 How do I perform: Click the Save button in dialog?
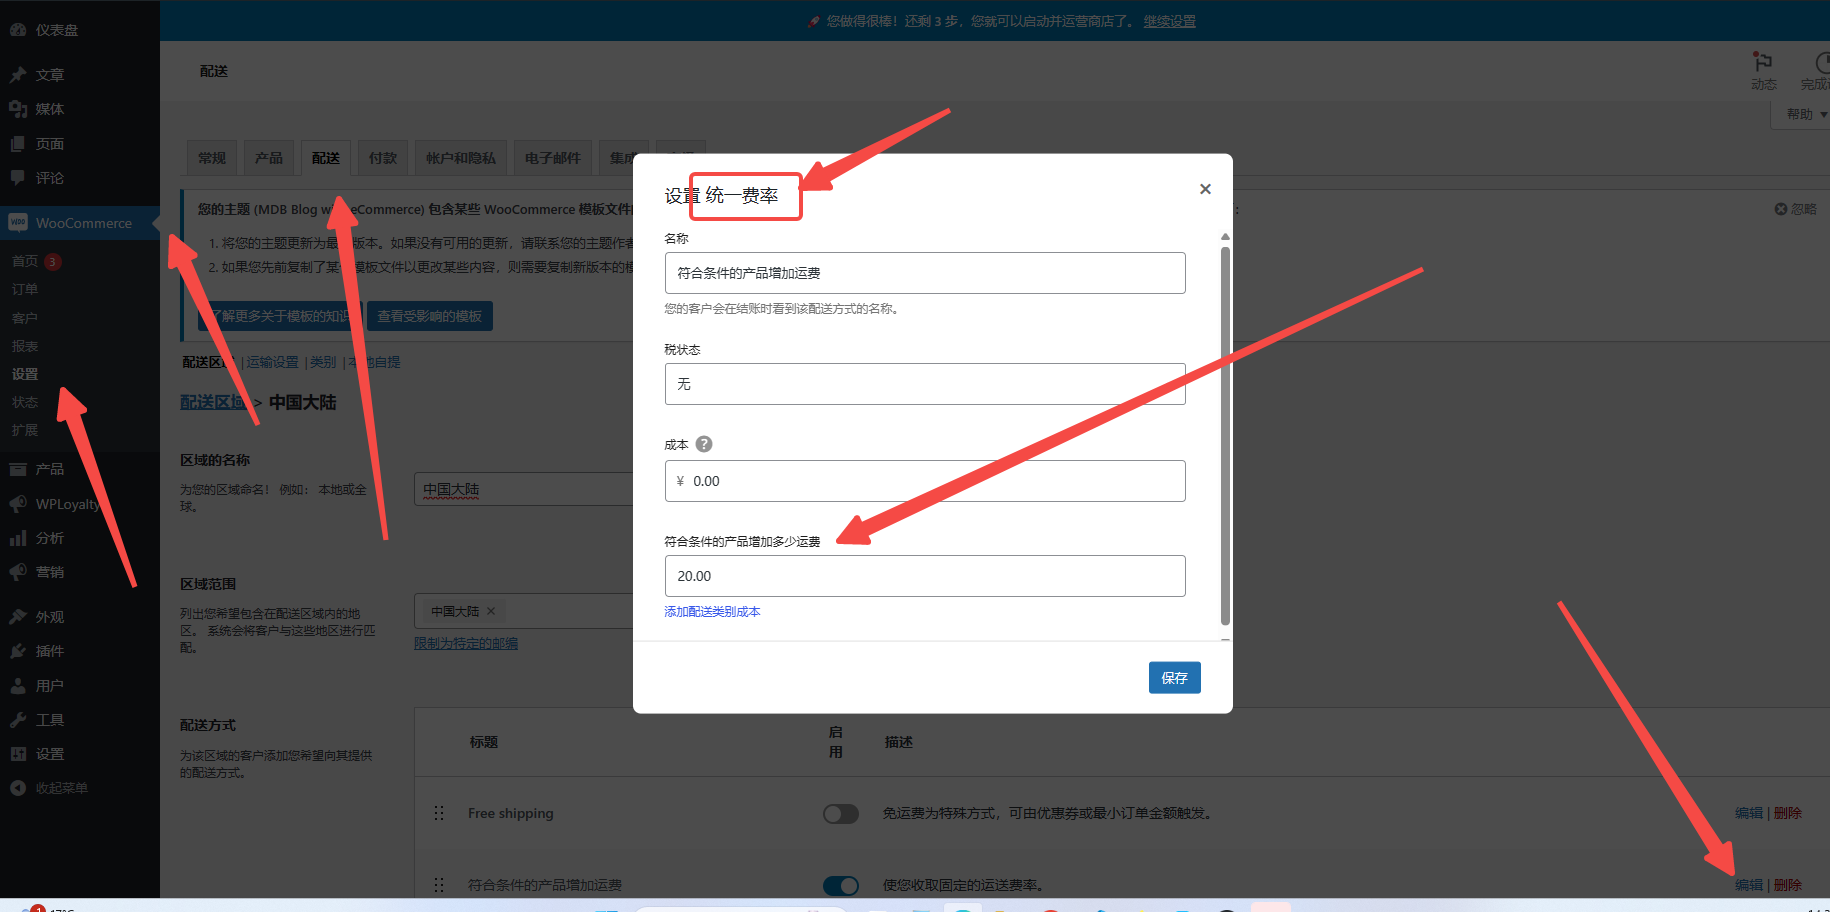coord(1174,678)
